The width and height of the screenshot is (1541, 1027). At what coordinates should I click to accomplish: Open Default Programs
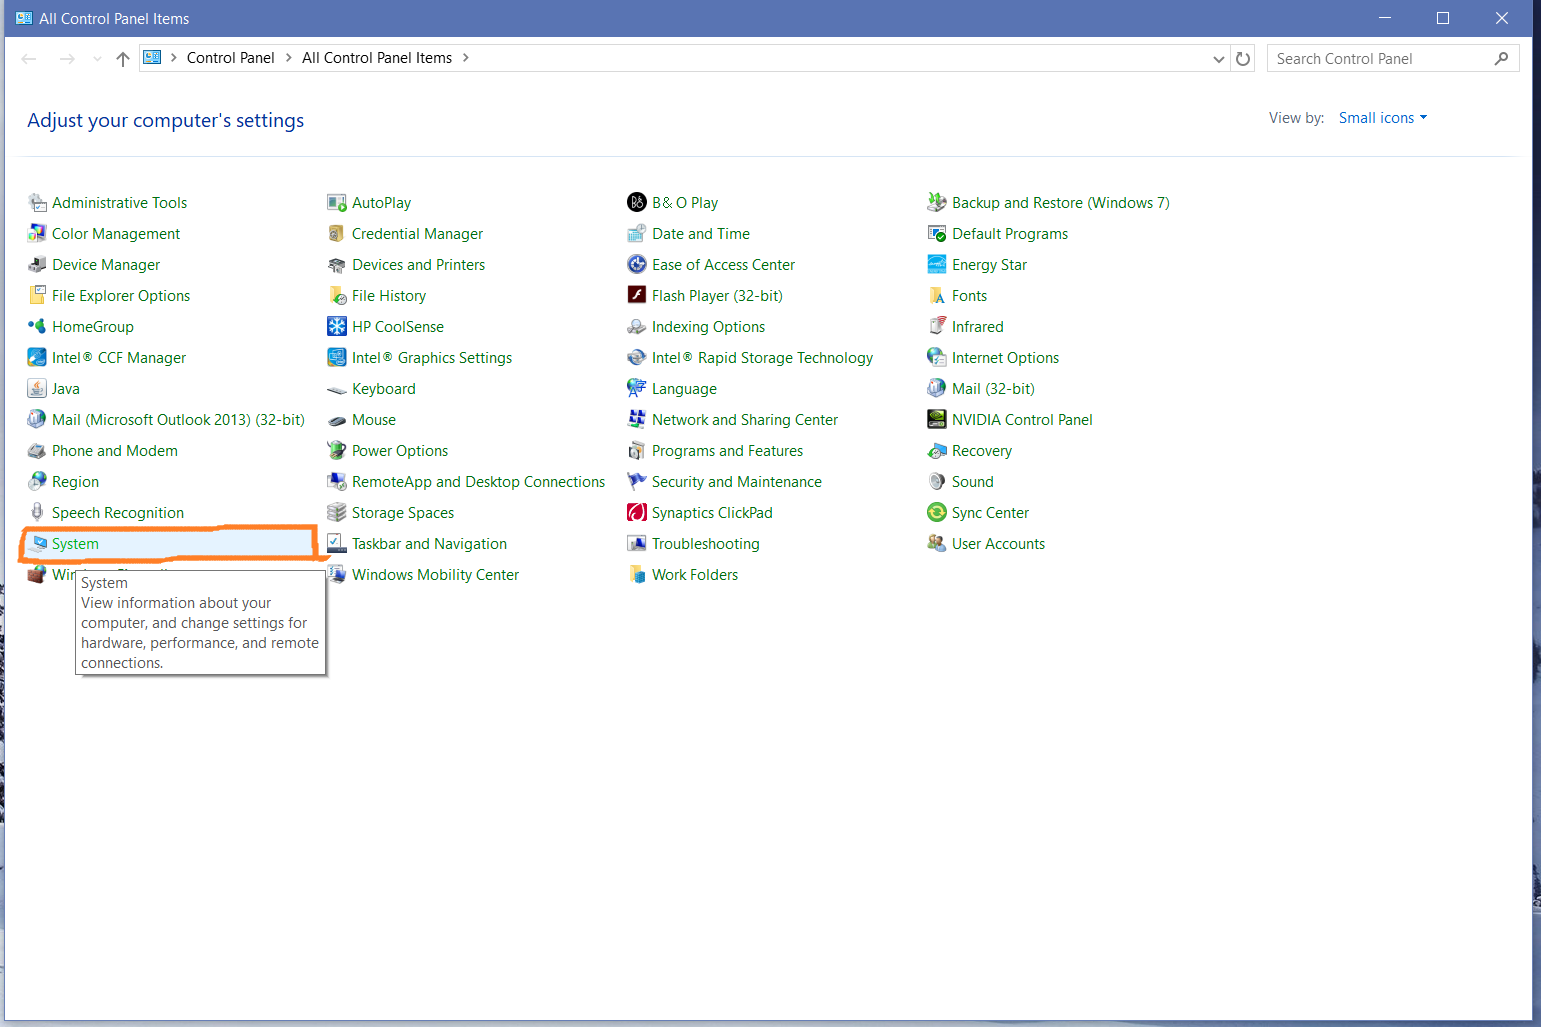(x=1010, y=234)
